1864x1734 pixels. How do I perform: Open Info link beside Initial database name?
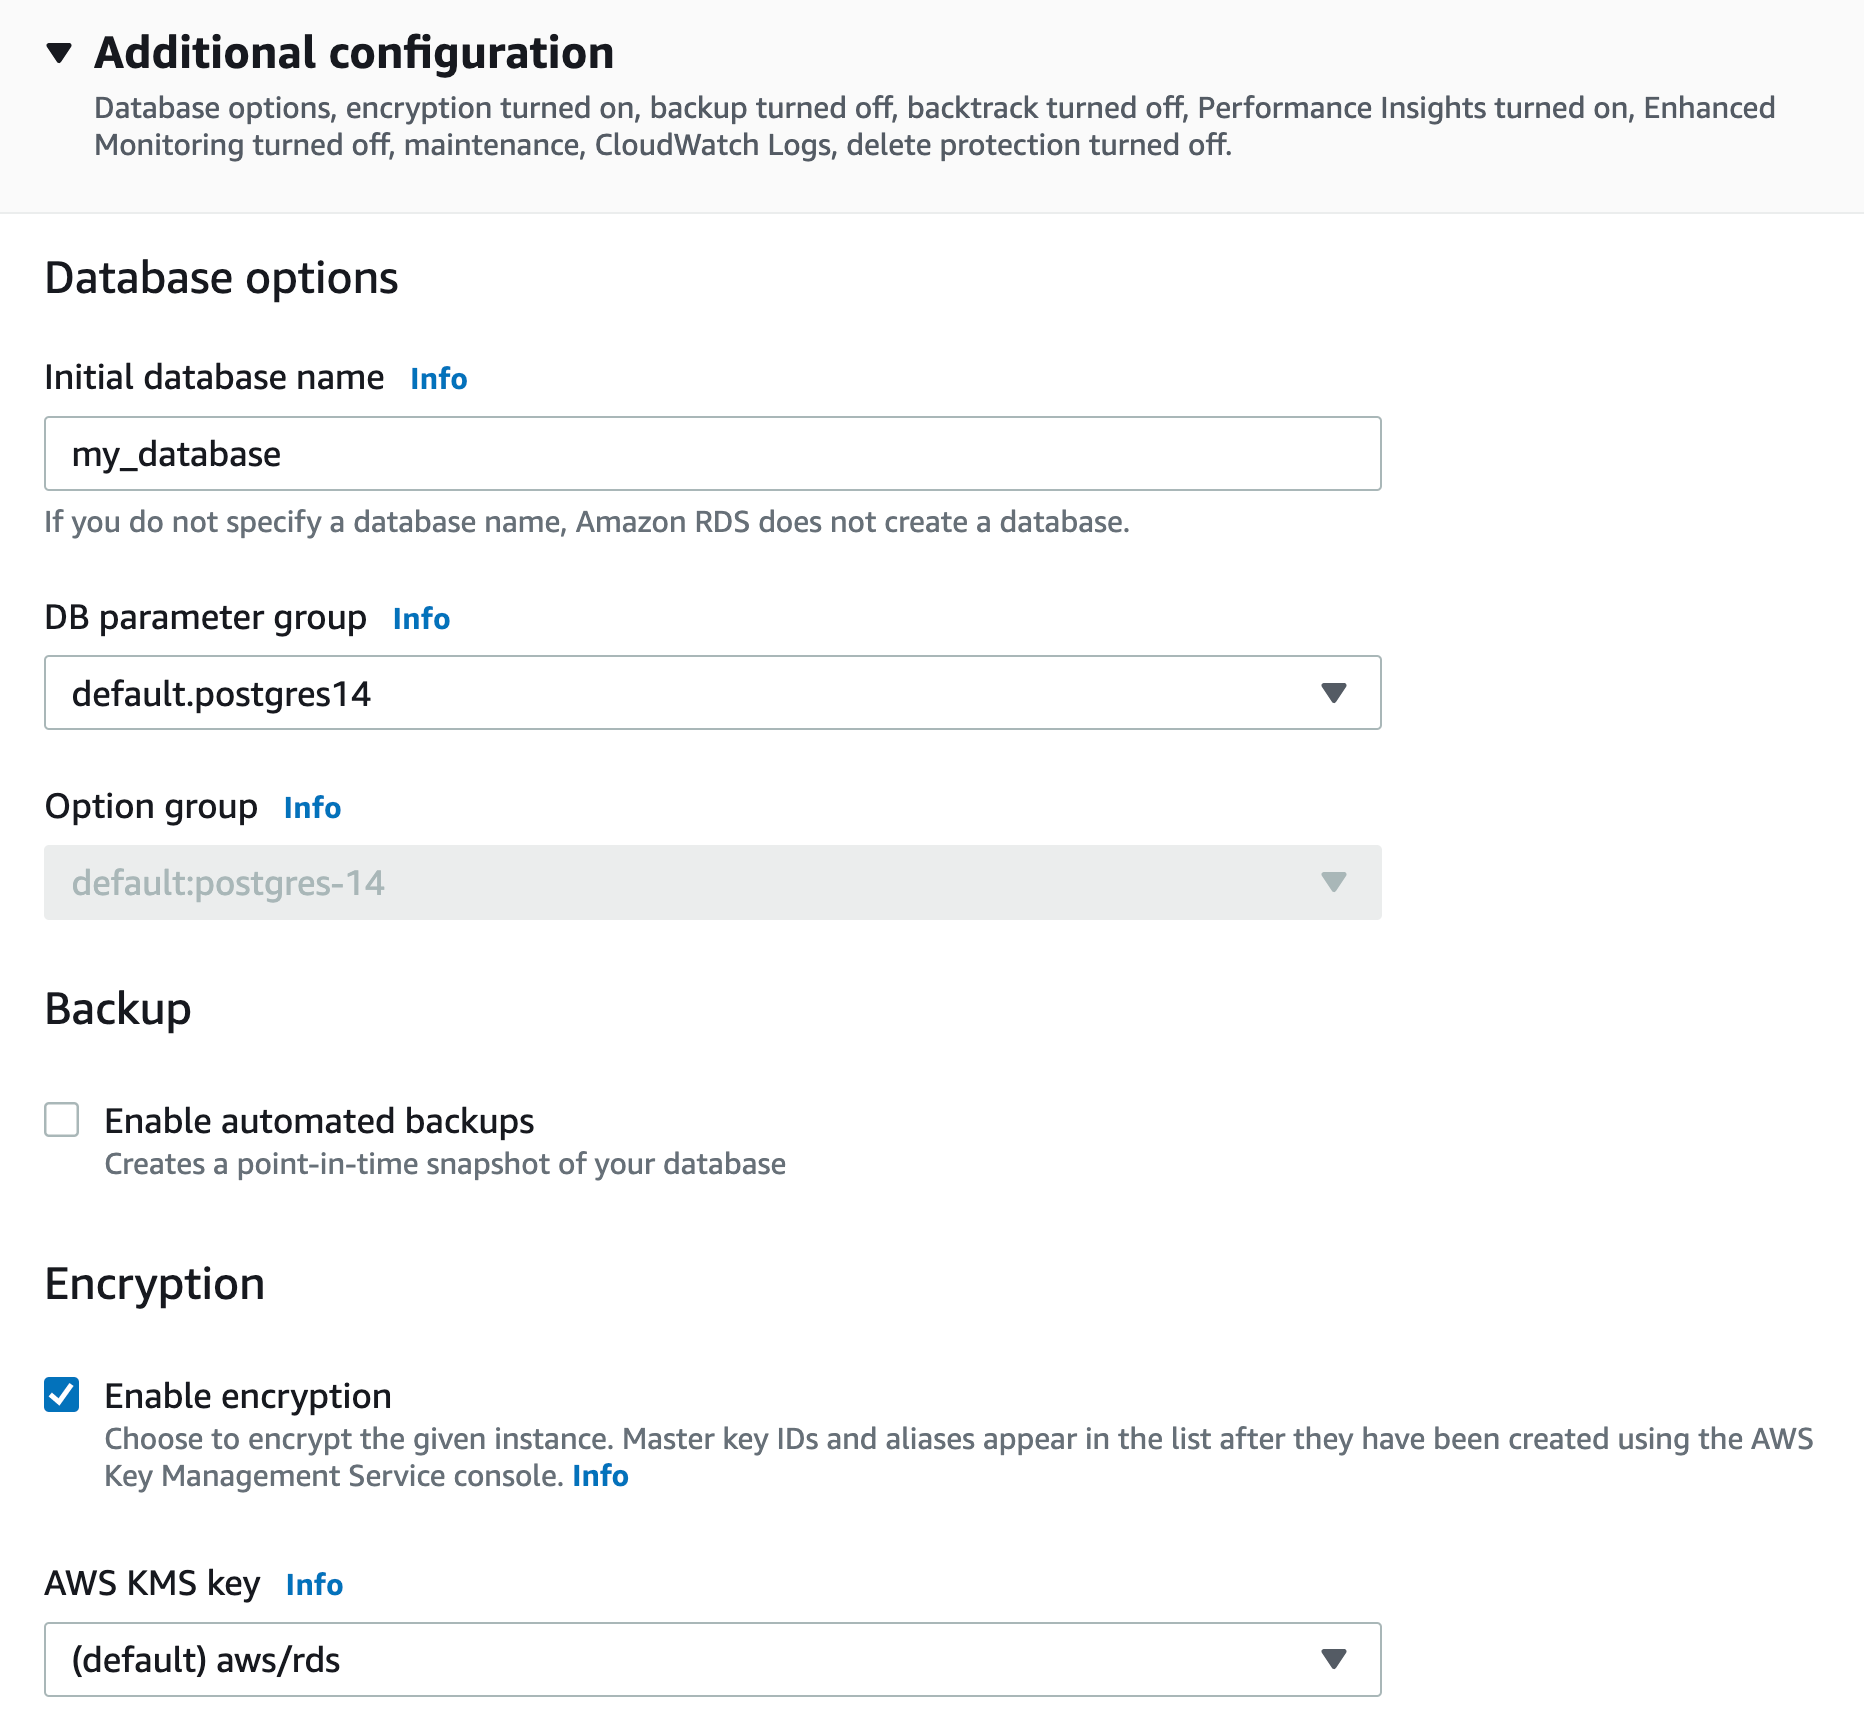click(x=438, y=379)
